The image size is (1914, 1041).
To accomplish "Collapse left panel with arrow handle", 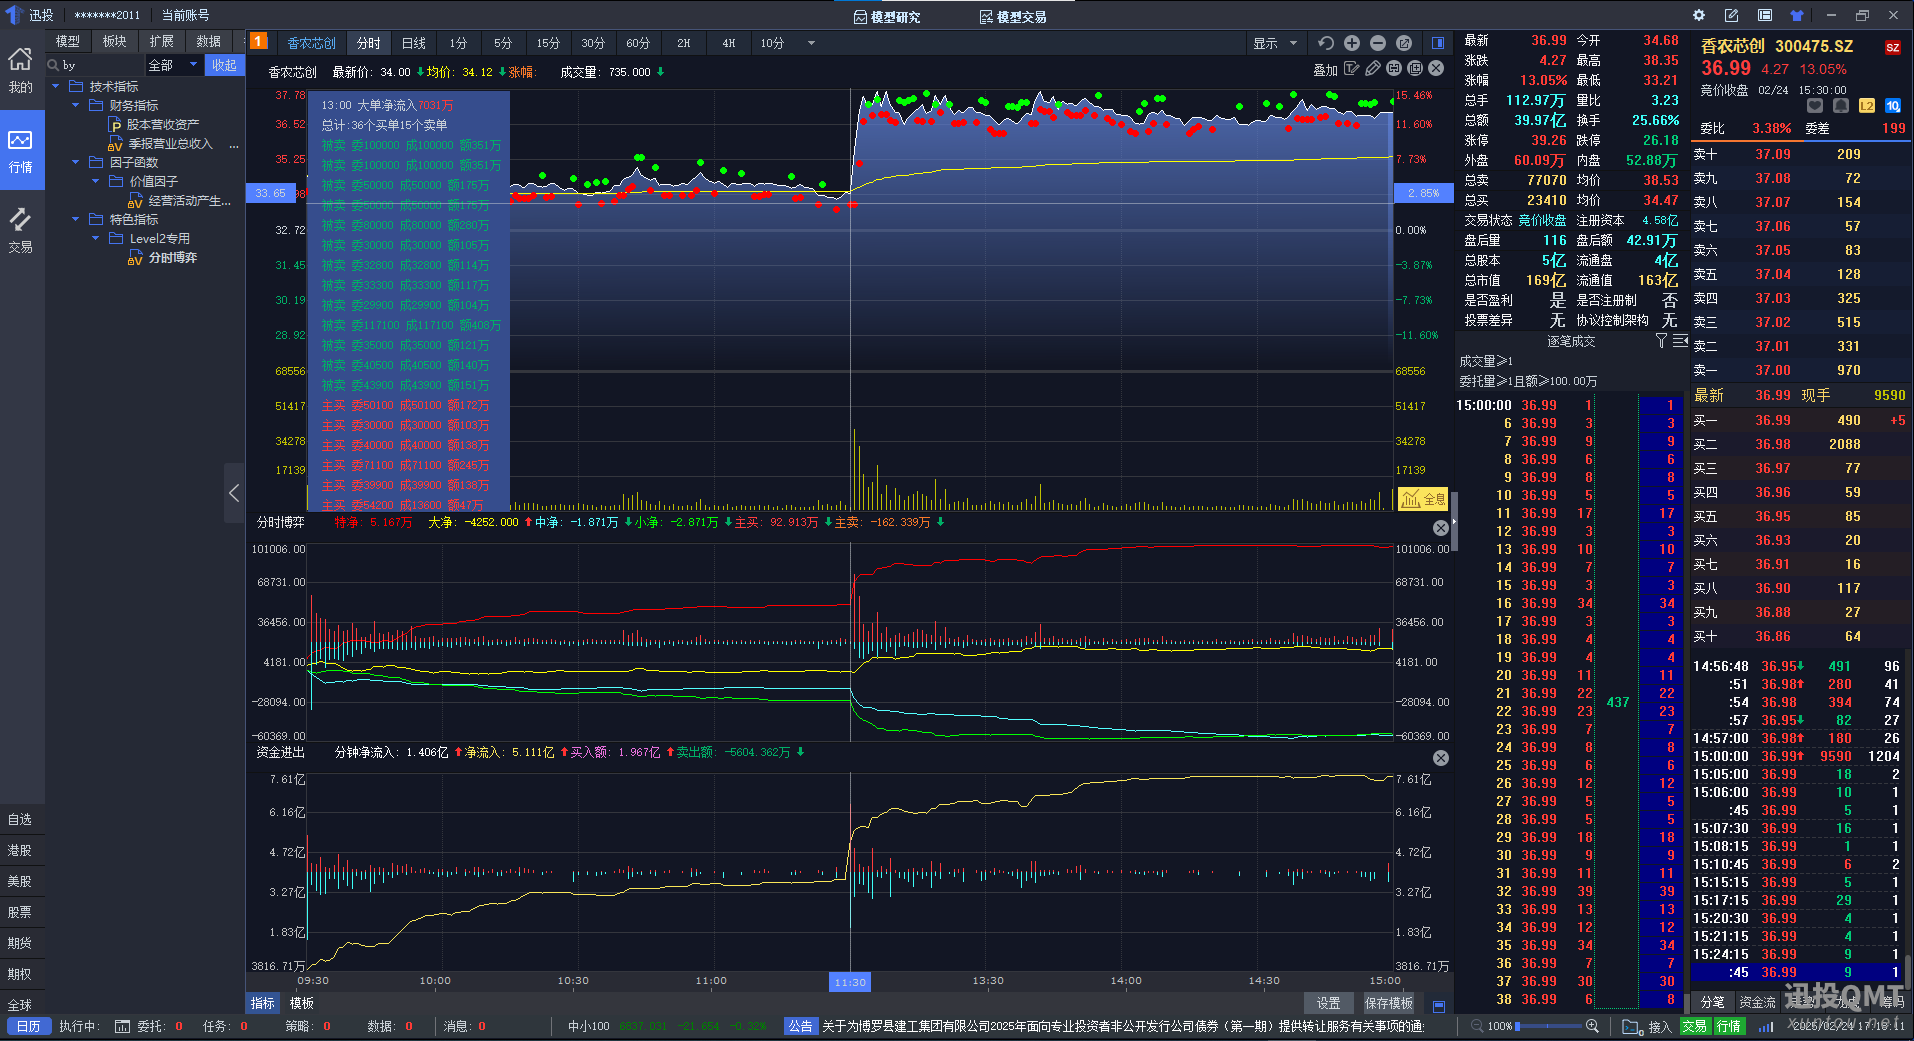I will tap(234, 492).
